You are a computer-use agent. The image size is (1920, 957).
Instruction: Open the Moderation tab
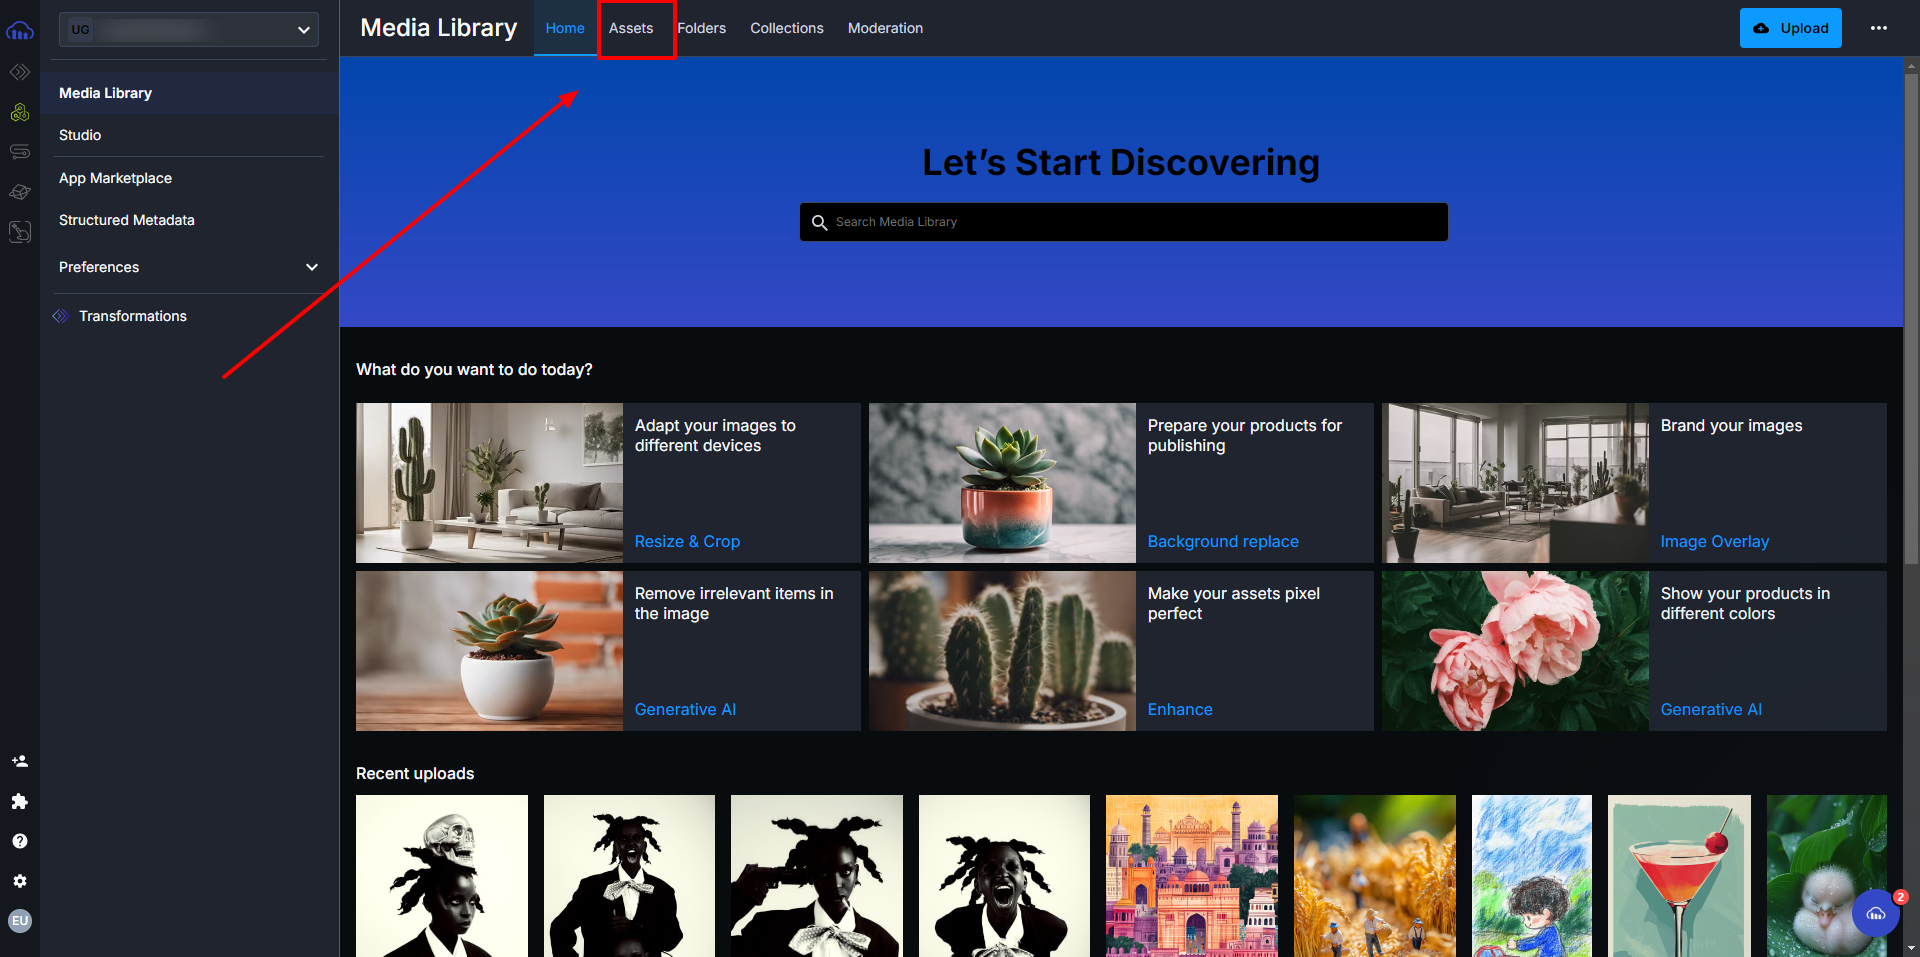point(884,28)
